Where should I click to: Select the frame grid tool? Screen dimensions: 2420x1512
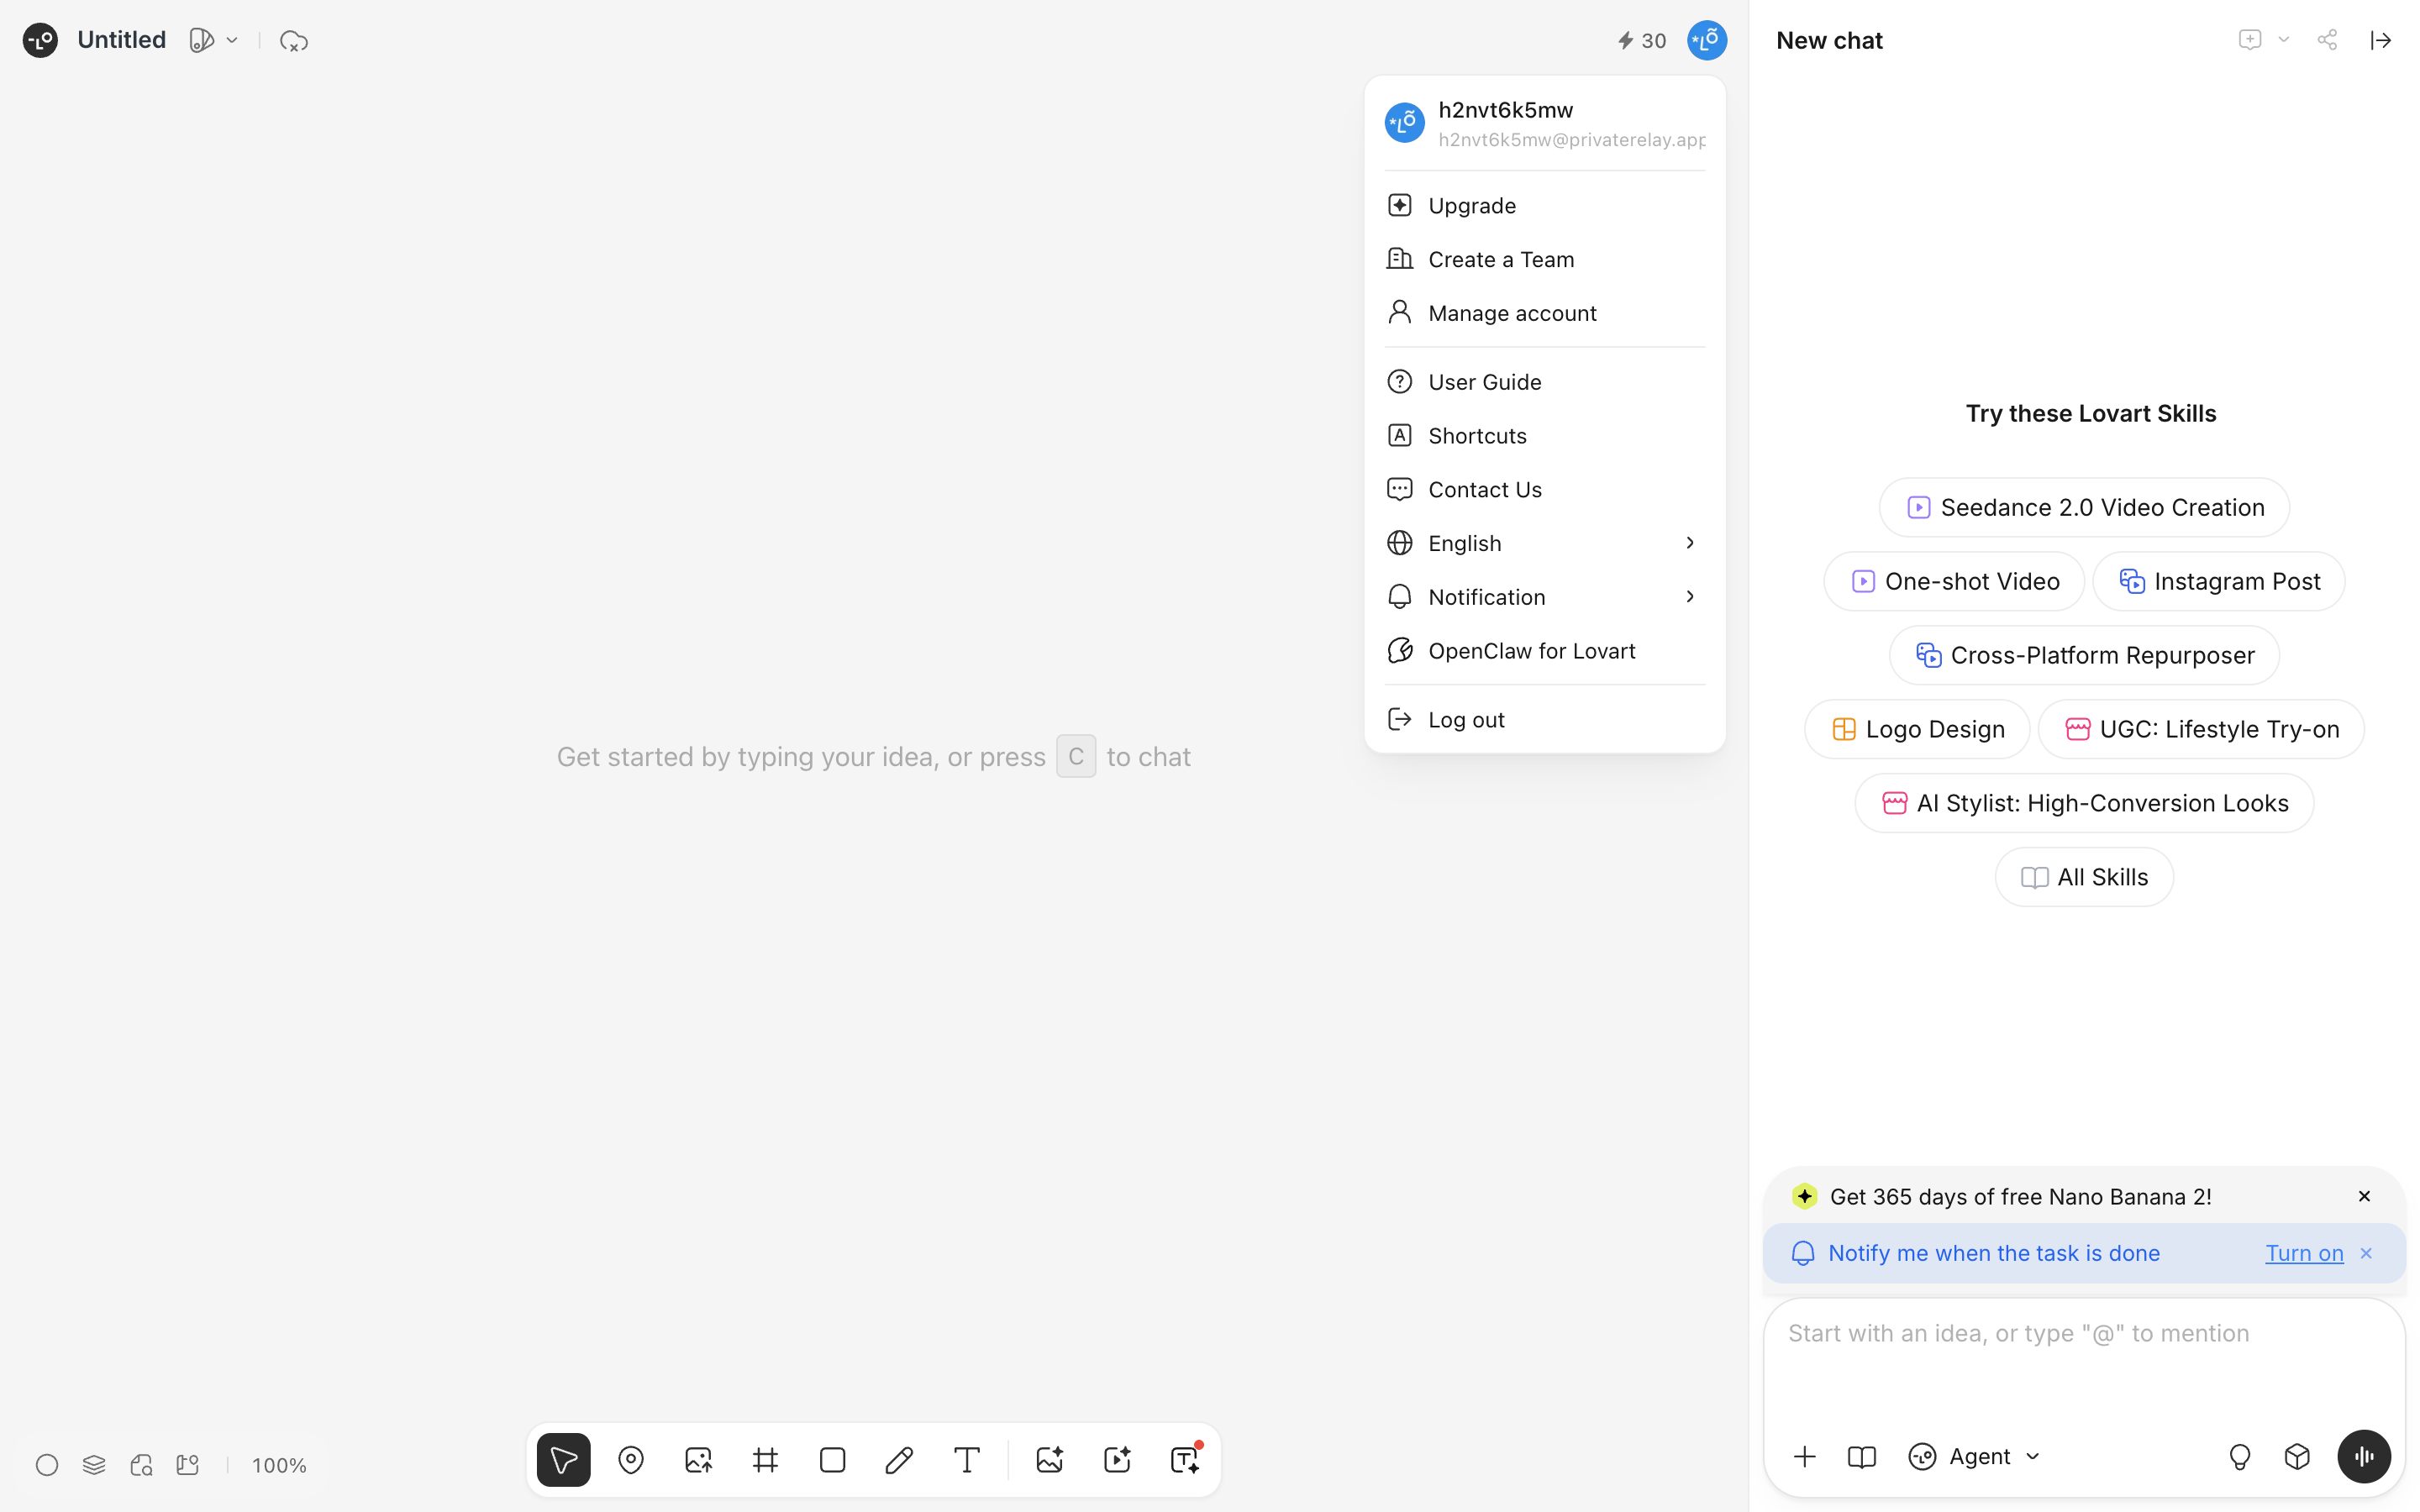(x=765, y=1460)
